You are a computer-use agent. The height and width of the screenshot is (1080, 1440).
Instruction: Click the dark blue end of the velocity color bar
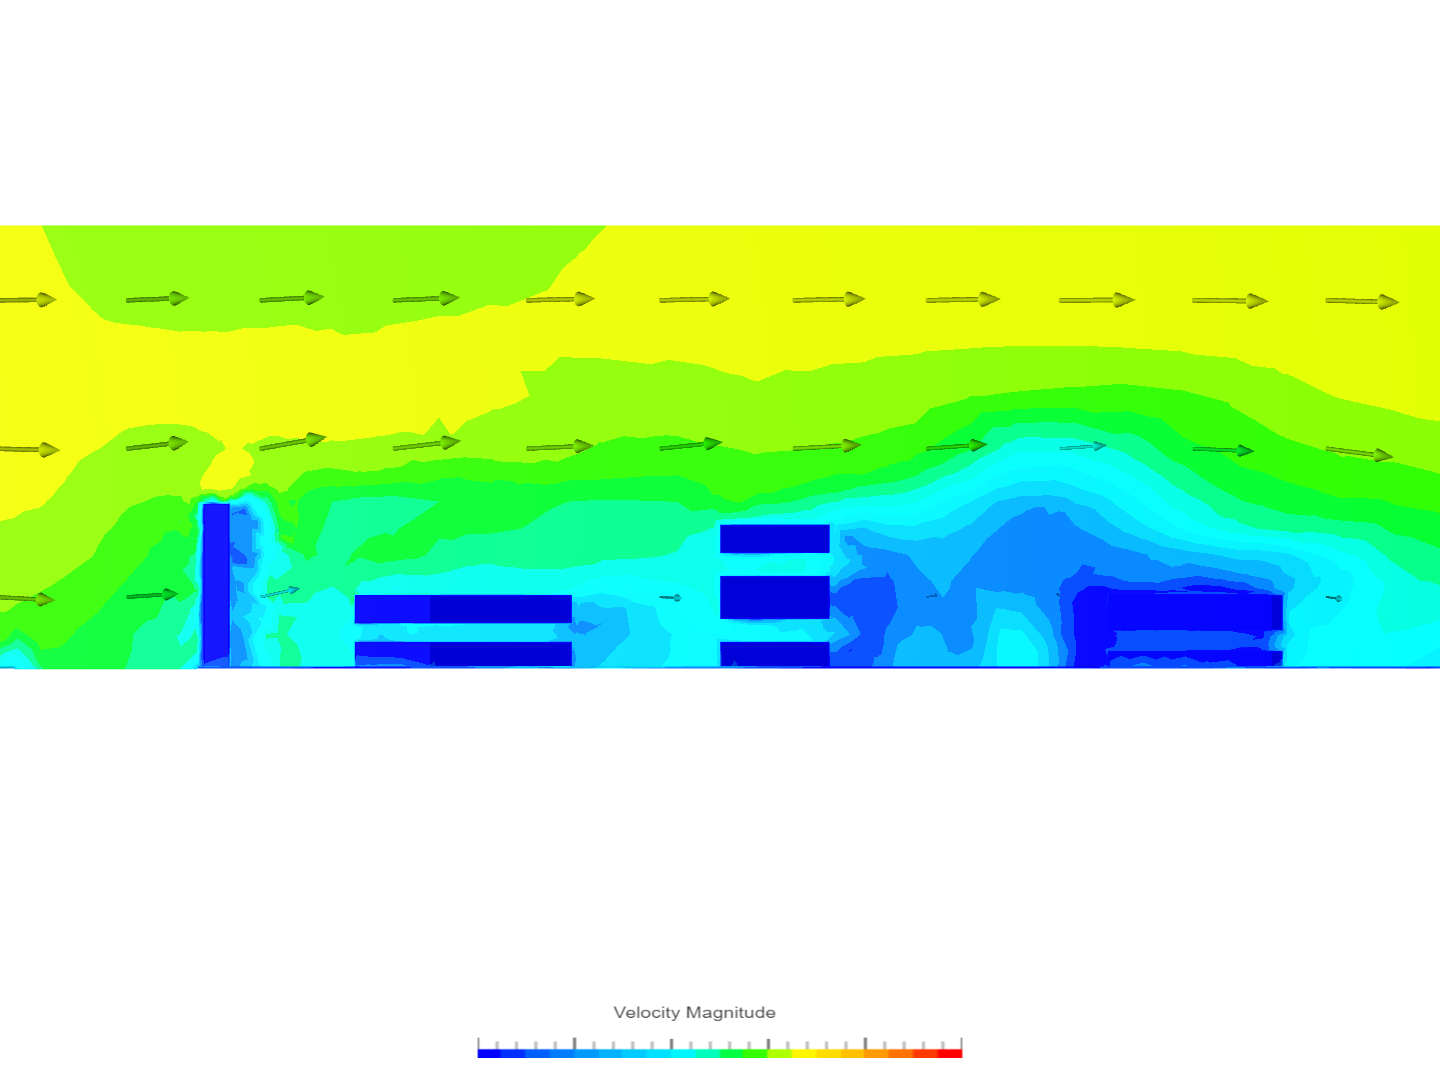pos(490,1053)
